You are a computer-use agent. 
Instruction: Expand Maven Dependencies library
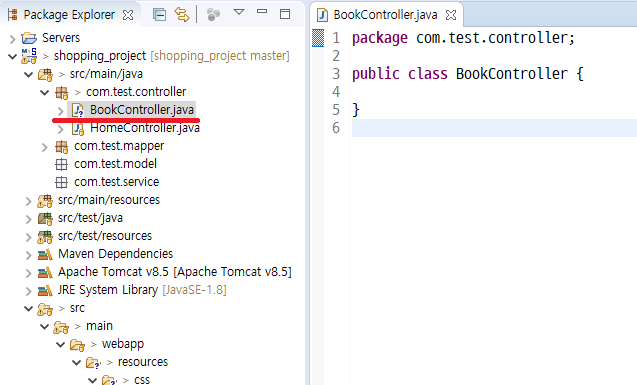tap(28, 255)
